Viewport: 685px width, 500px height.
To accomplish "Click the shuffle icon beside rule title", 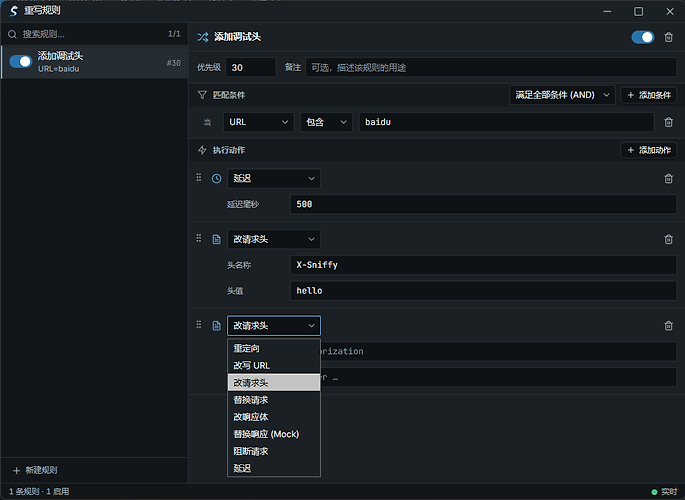I will tap(203, 37).
